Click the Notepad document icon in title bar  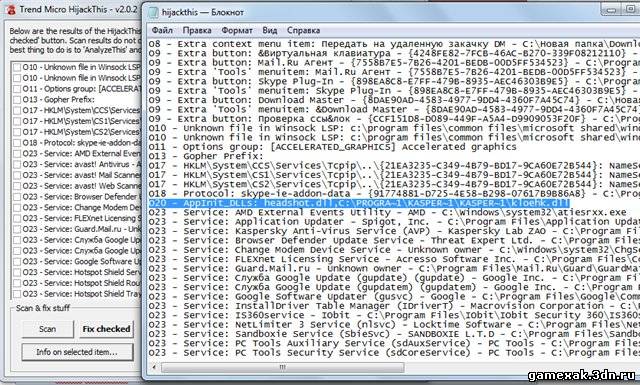coord(153,12)
